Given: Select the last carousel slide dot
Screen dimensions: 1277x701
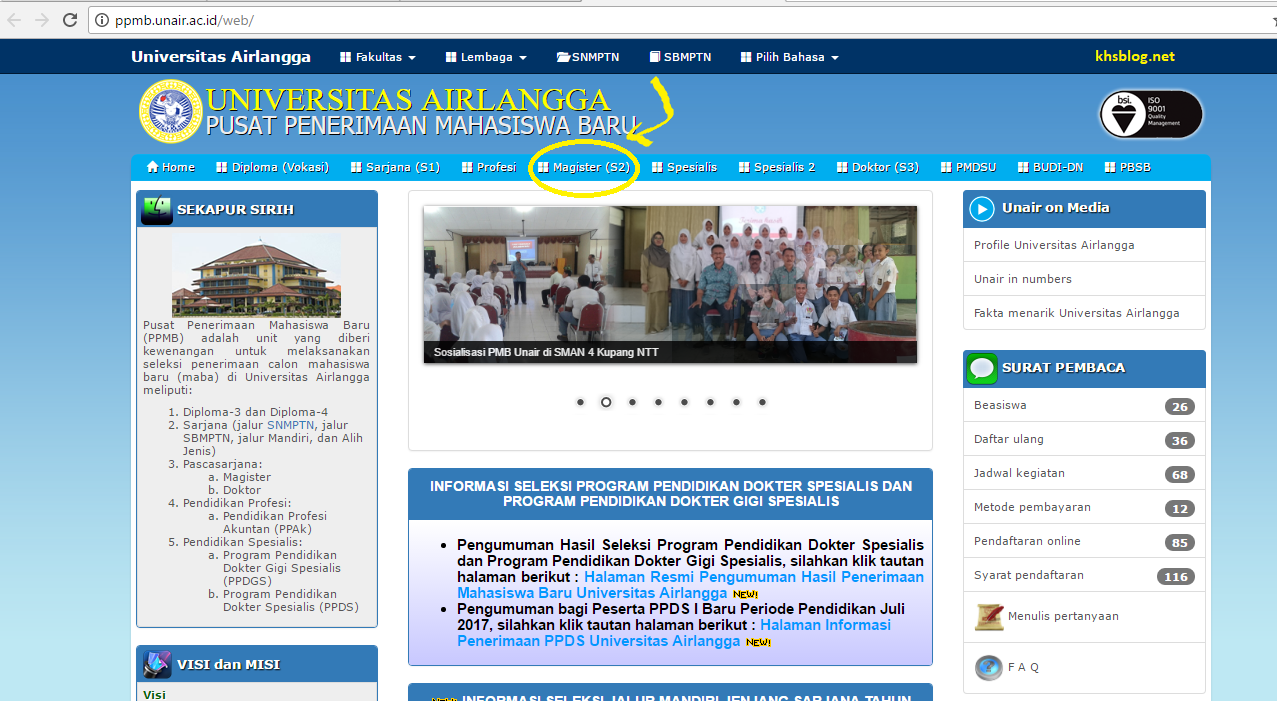Looking at the screenshot, I should (x=762, y=402).
